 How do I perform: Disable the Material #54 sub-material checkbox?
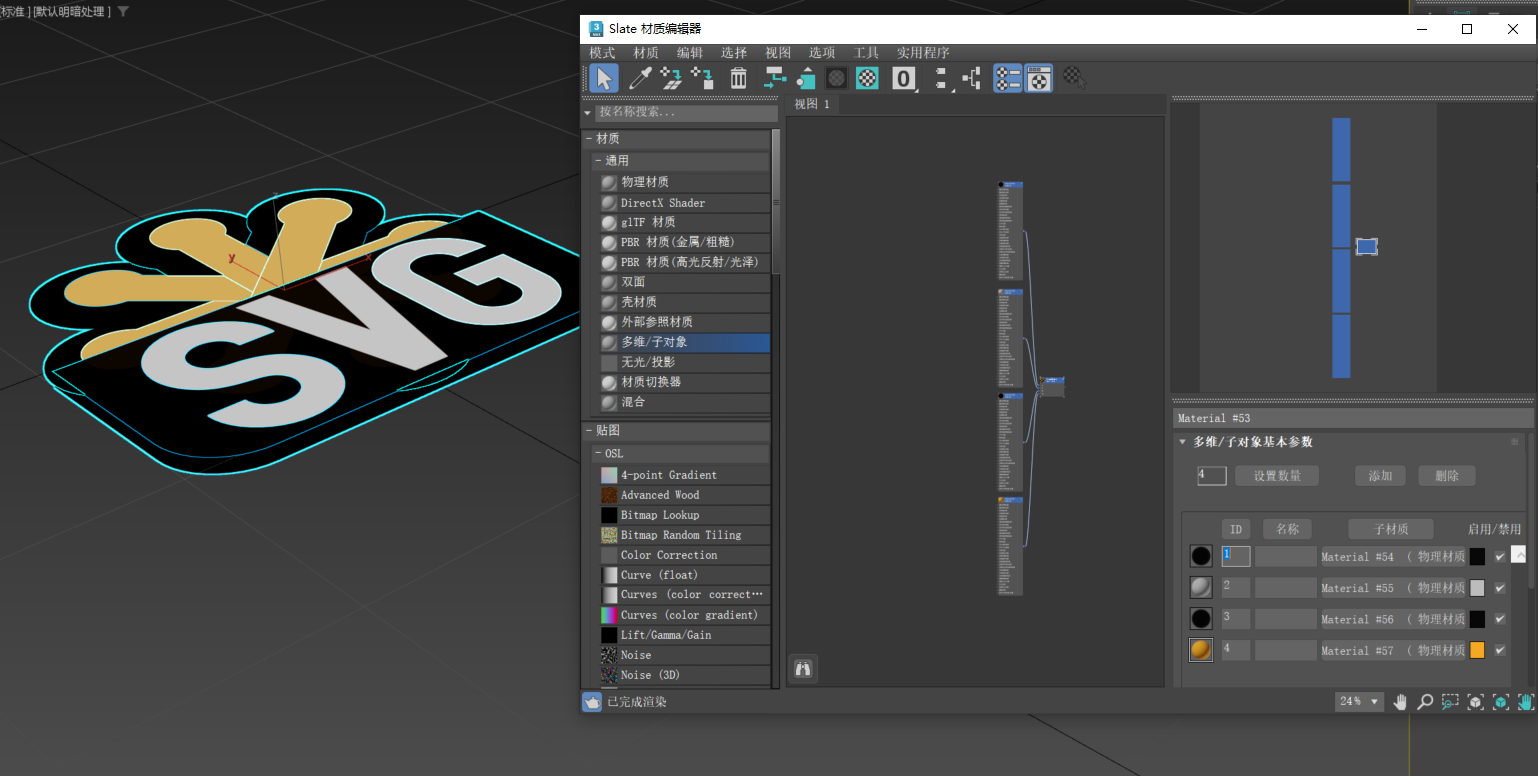pyautogui.click(x=1499, y=557)
